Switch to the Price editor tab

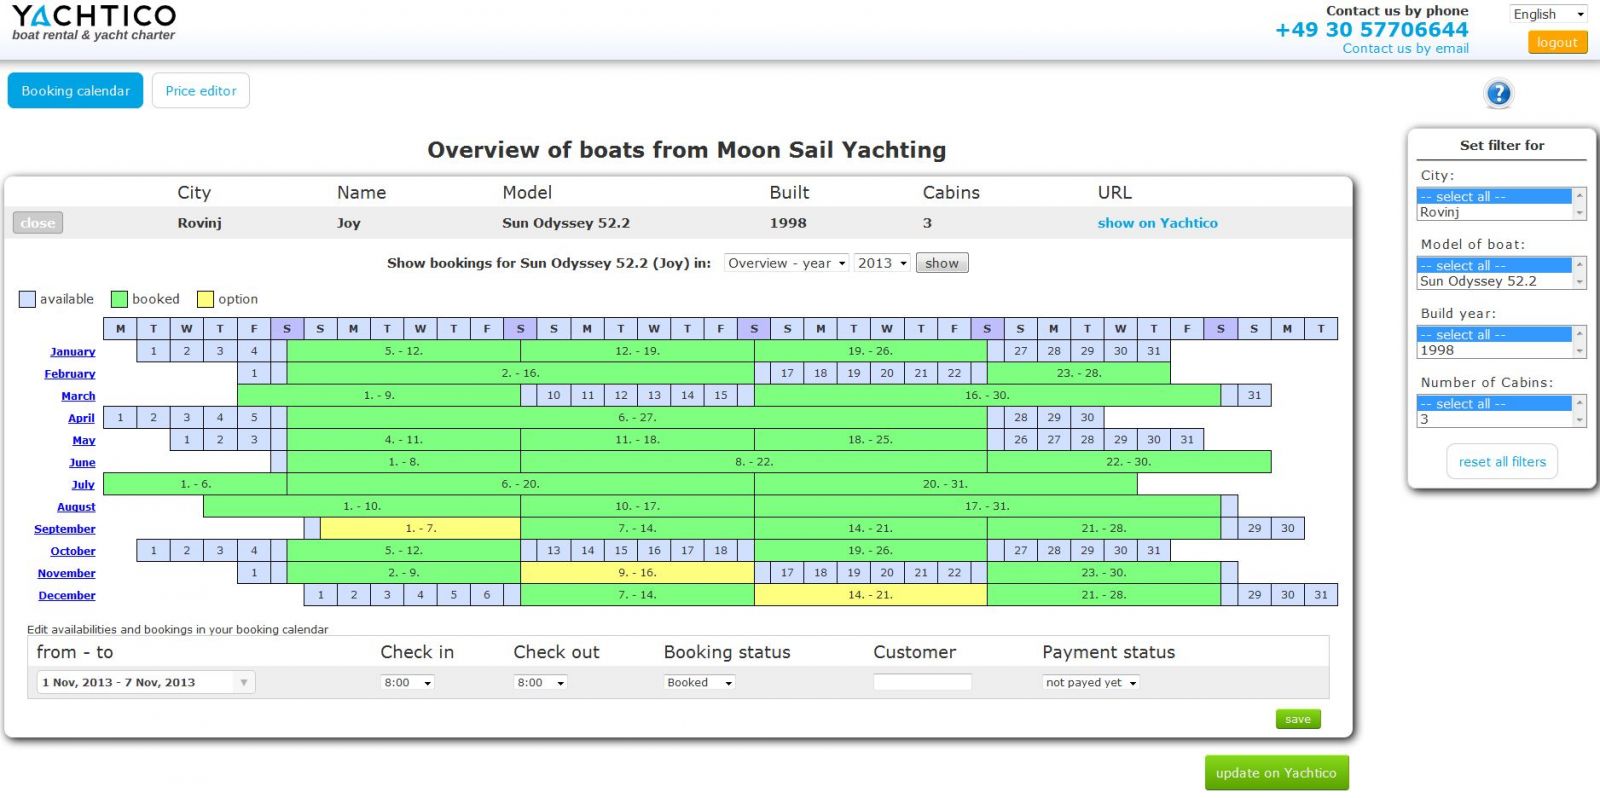[201, 91]
